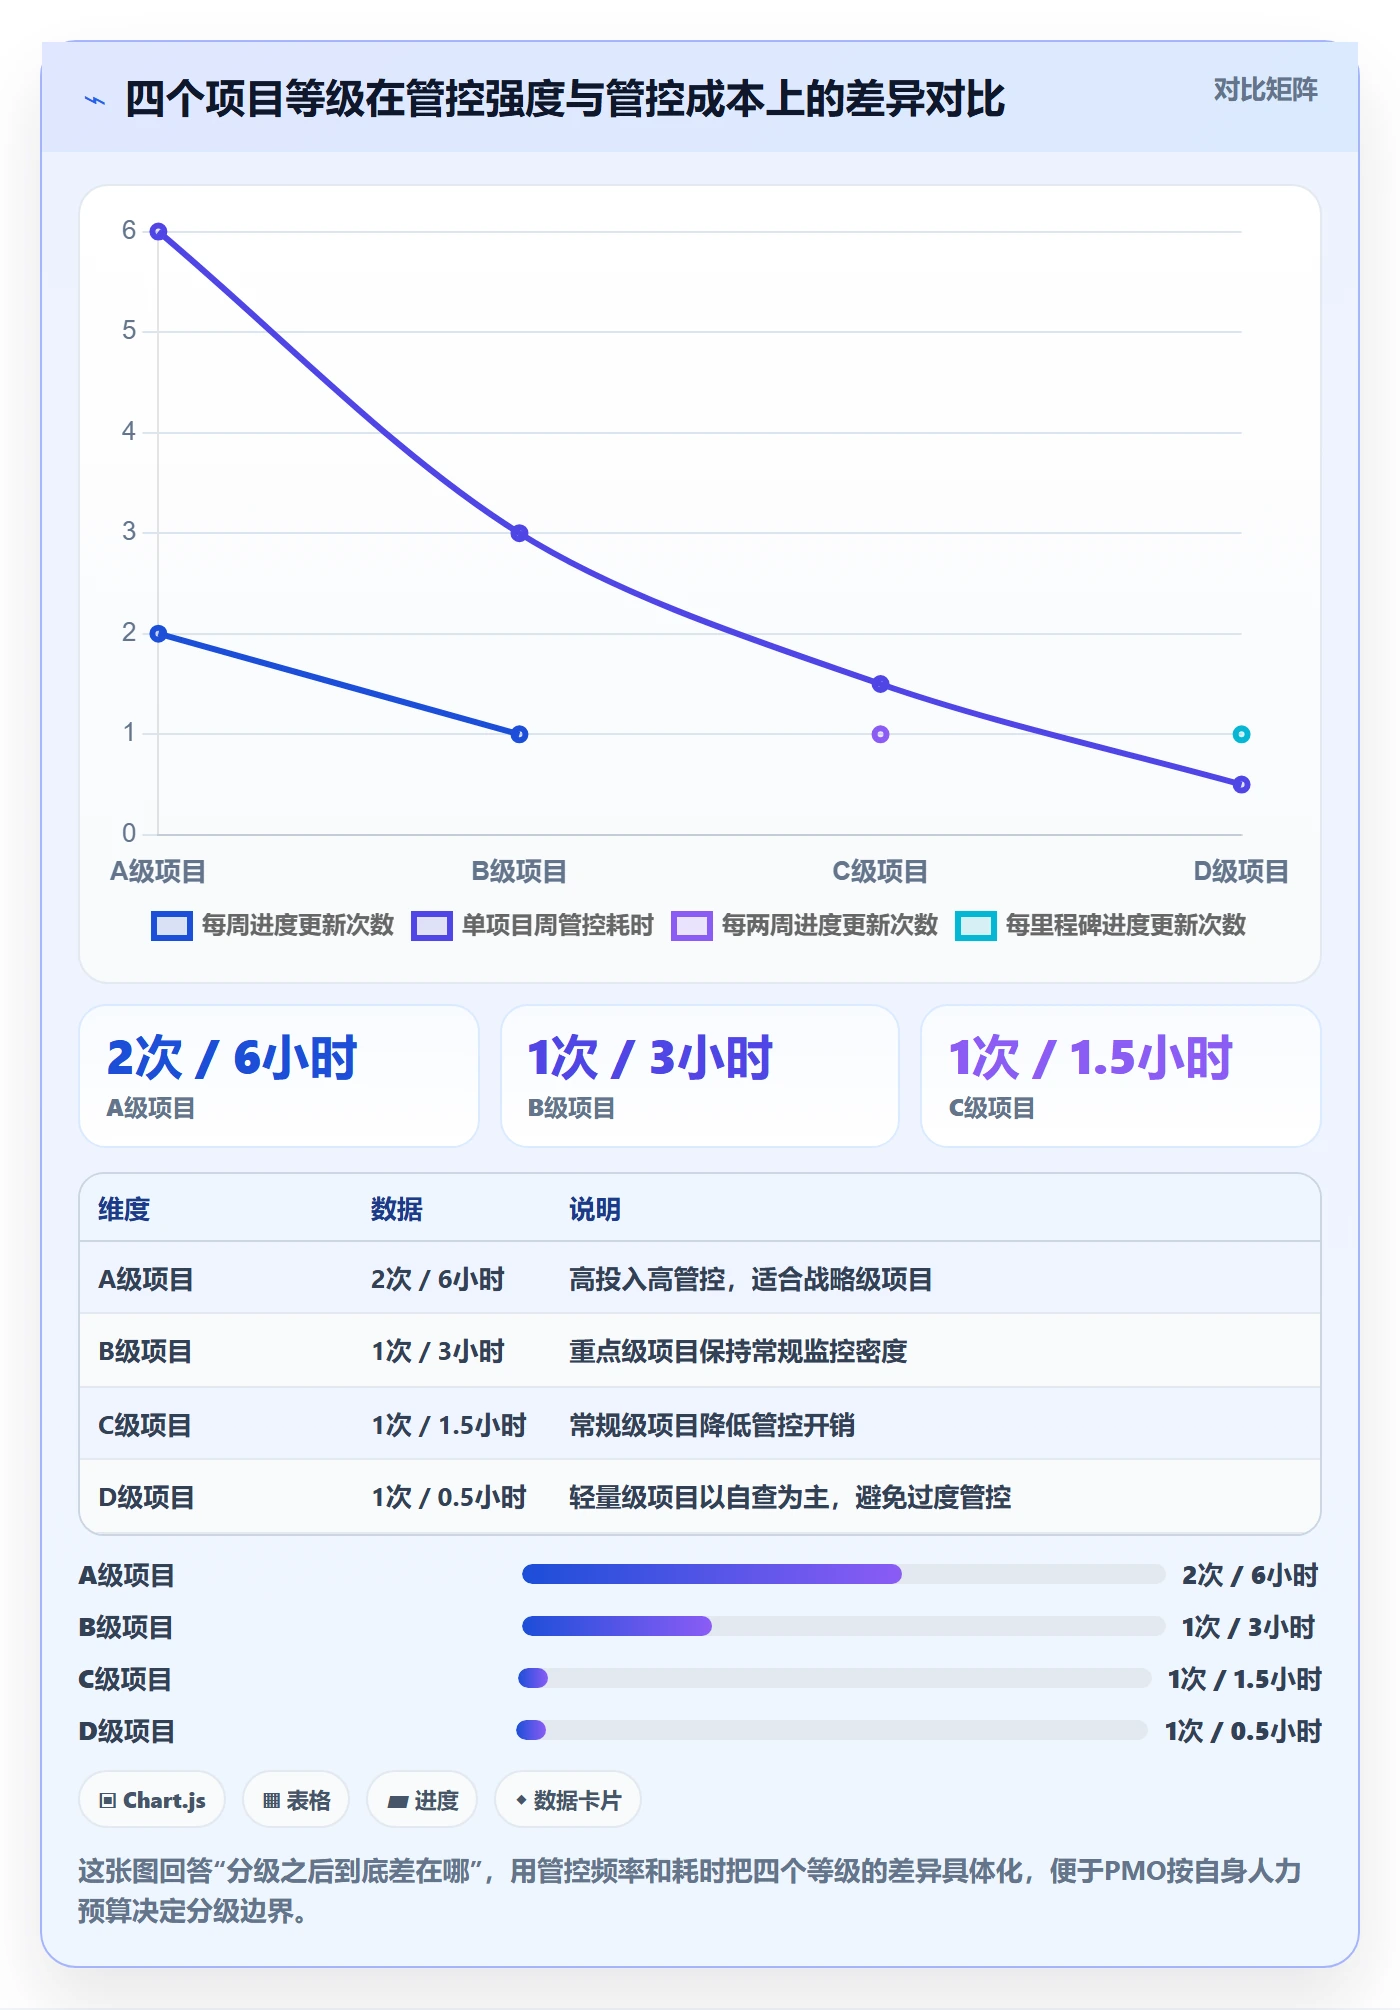This screenshot has height=2010, width=1400.
Task: Click the data point at value 6 for A级项目
Action: click(158, 232)
